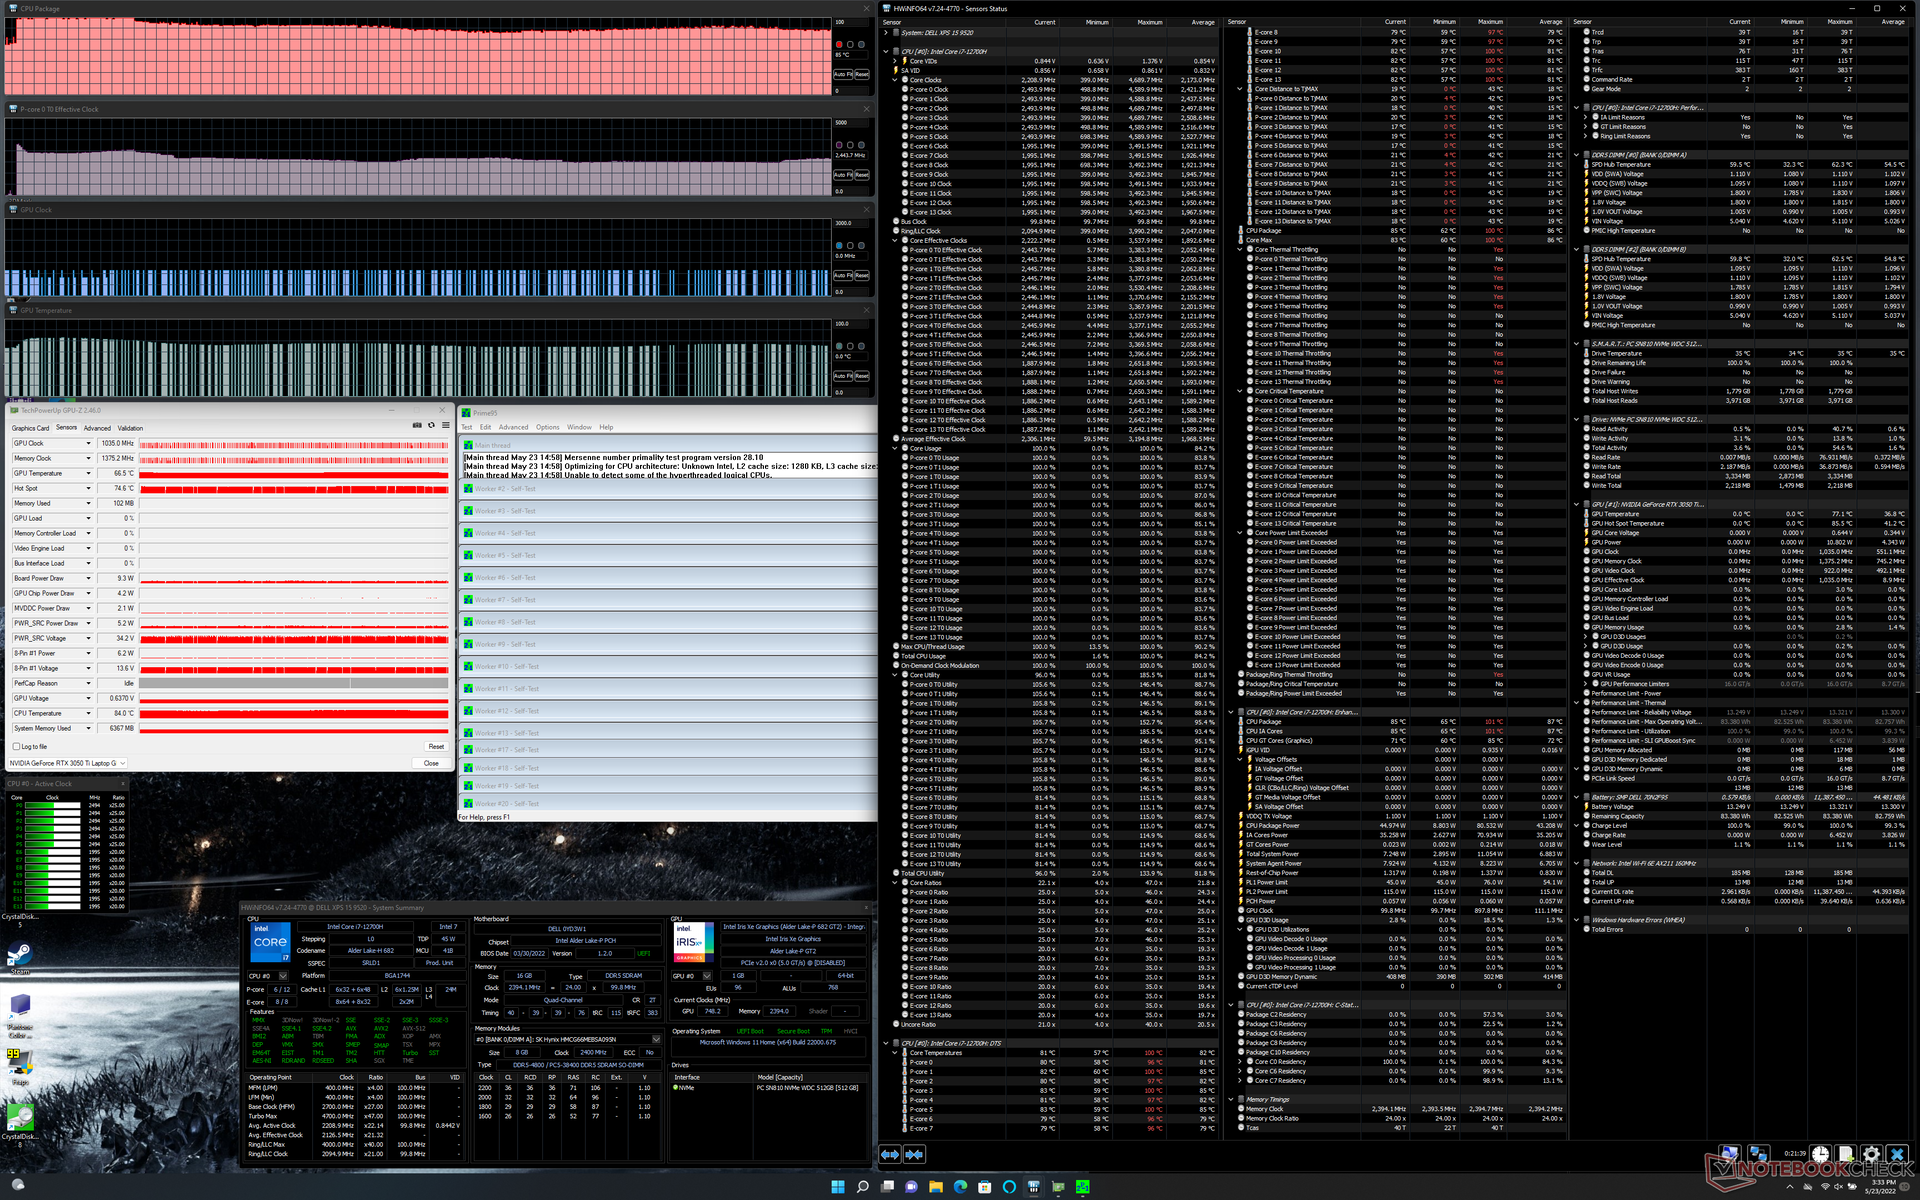The width and height of the screenshot is (1920, 1200).
Task: Click GPU-Z Reset button
Action: [436, 746]
